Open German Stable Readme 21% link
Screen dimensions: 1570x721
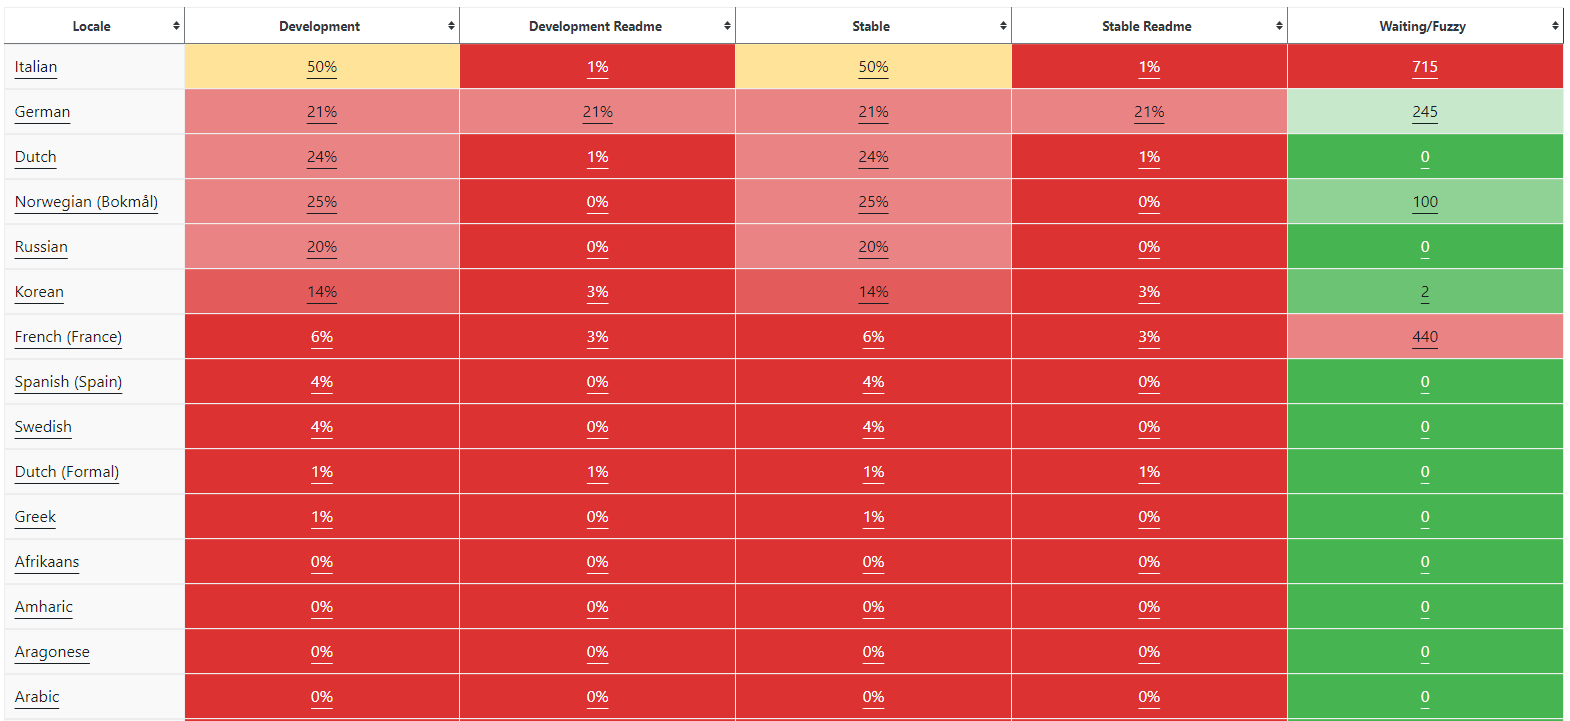pyautogui.click(x=1149, y=112)
